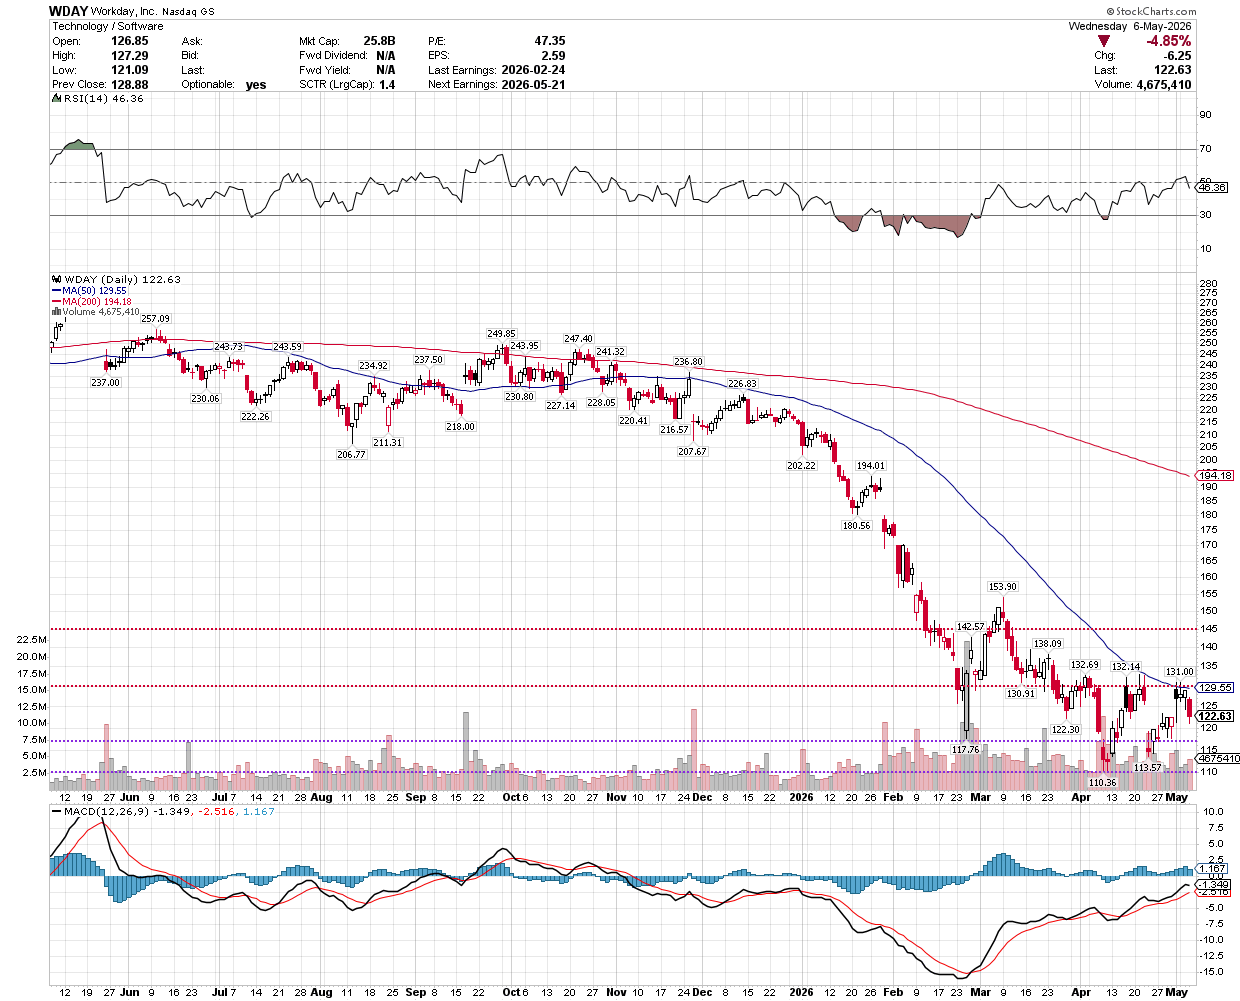
Task: Click the 222.26 low price label
Action: coord(255,417)
